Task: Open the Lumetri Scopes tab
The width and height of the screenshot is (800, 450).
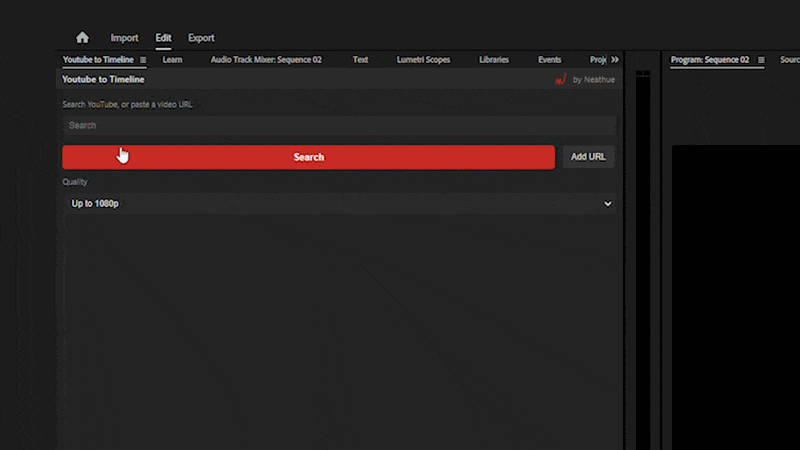Action: [x=423, y=60]
